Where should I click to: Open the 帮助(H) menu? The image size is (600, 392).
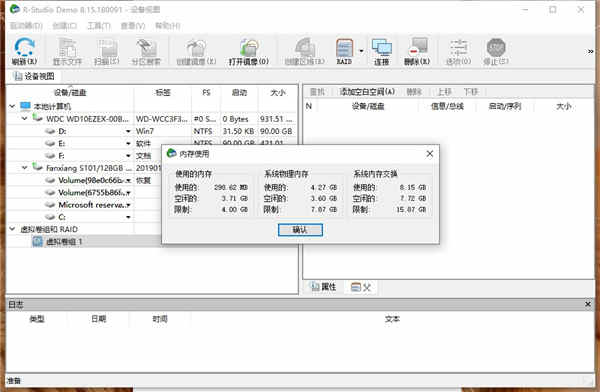pyautogui.click(x=168, y=26)
